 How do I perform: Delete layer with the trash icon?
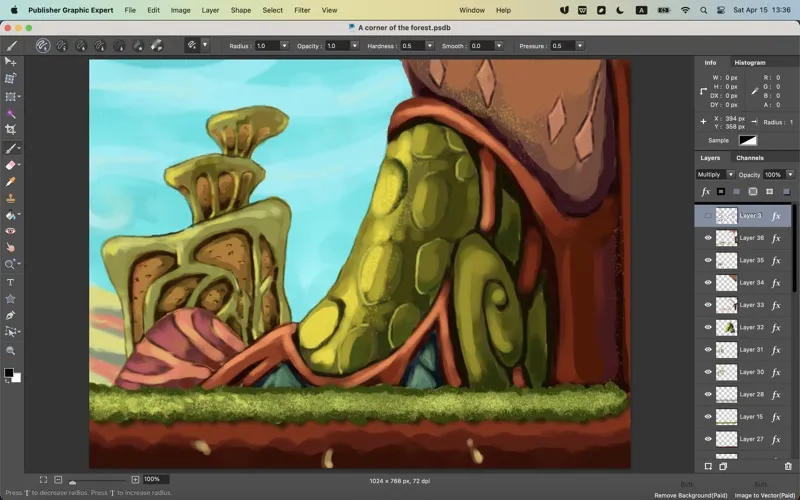(788, 466)
